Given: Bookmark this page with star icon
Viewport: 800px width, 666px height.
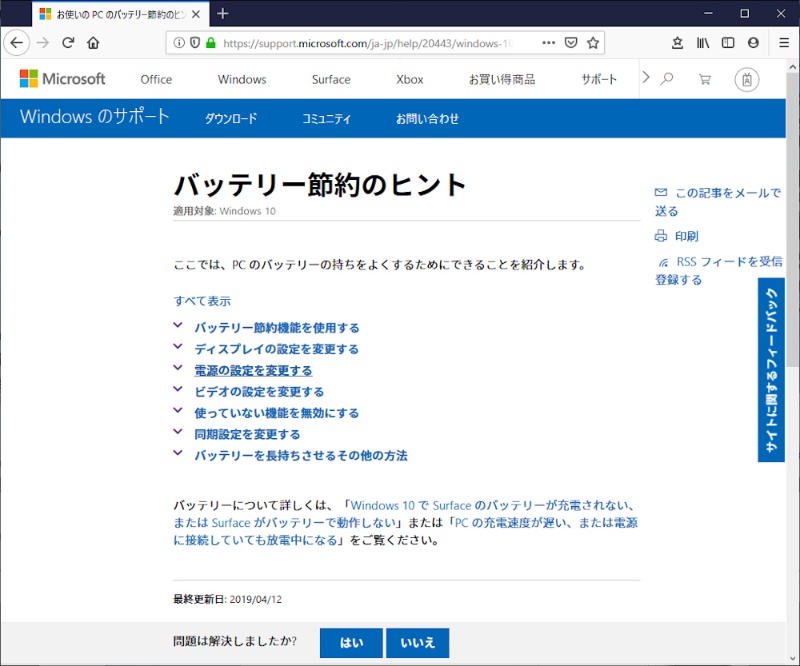Looking at the screenshot, I should point(593,43).
